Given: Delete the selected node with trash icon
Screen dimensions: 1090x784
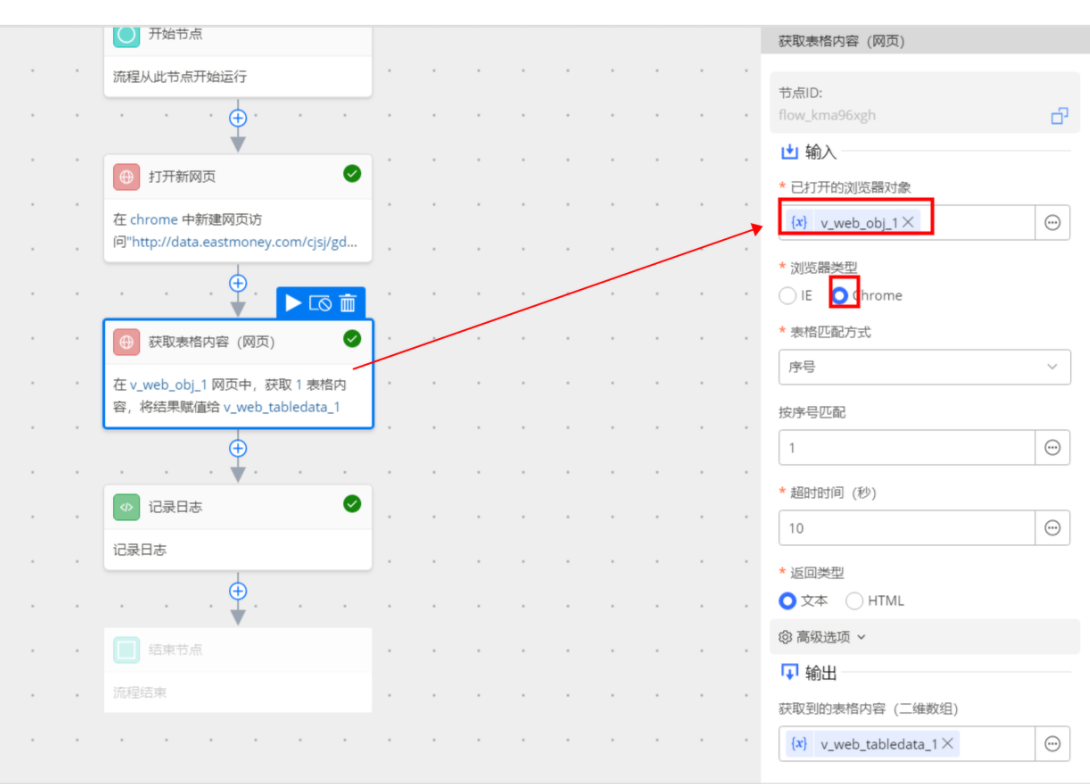Looking at the screenshot, I should coord(348,303).
